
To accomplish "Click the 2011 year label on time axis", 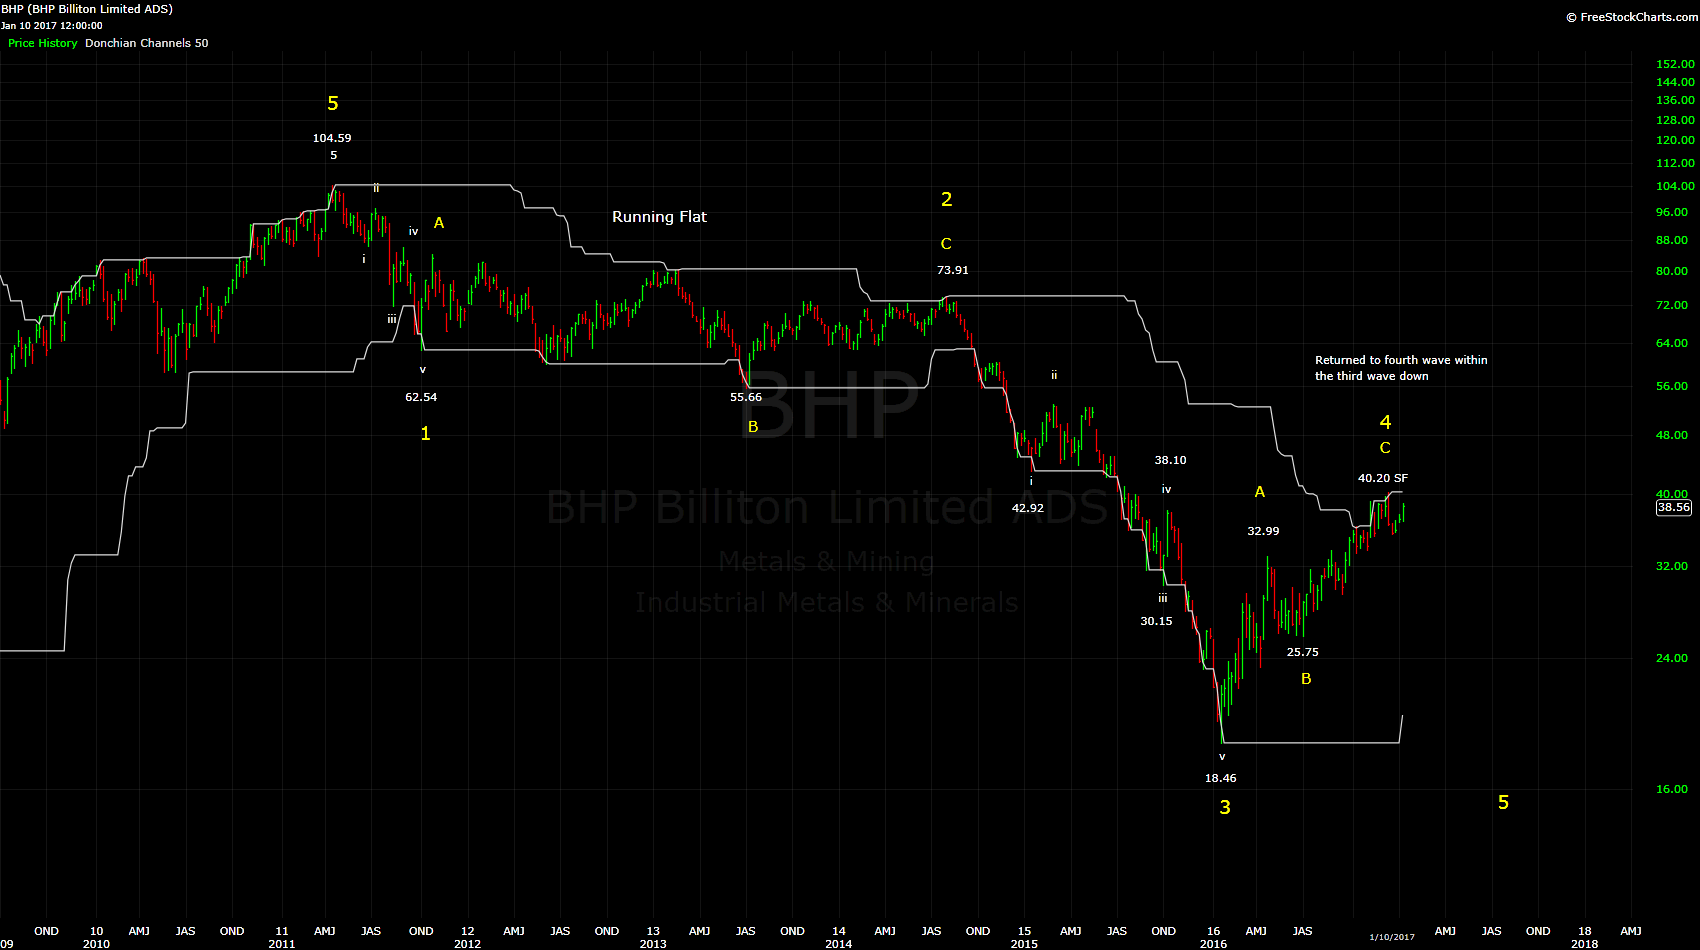I will pos(282,944).
